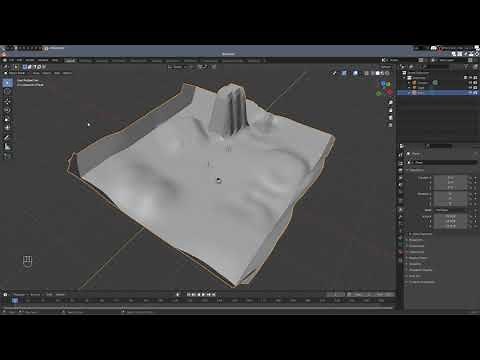This screenshot has height=360, width=480.
Task: Play the animation forward
Action: pyautogui.click(x=203, y=294)
